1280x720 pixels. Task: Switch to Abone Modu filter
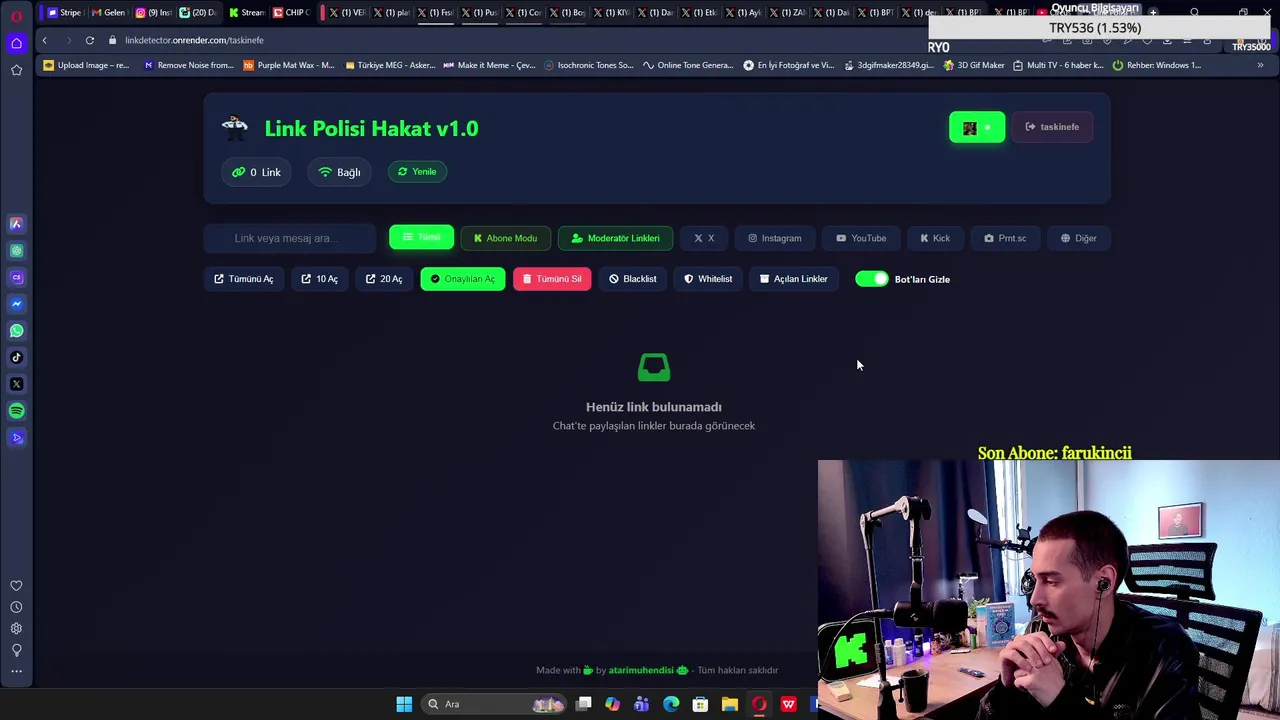(x=505, y=238)
